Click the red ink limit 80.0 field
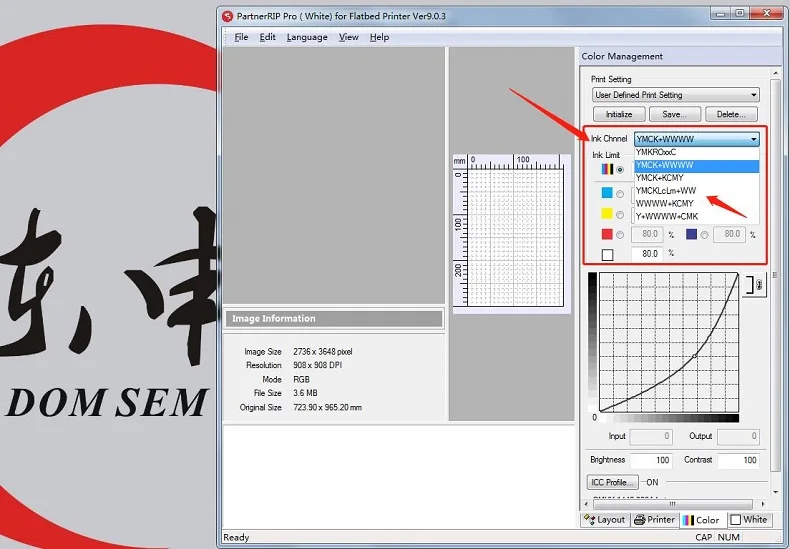 click(x=647, y=234)
